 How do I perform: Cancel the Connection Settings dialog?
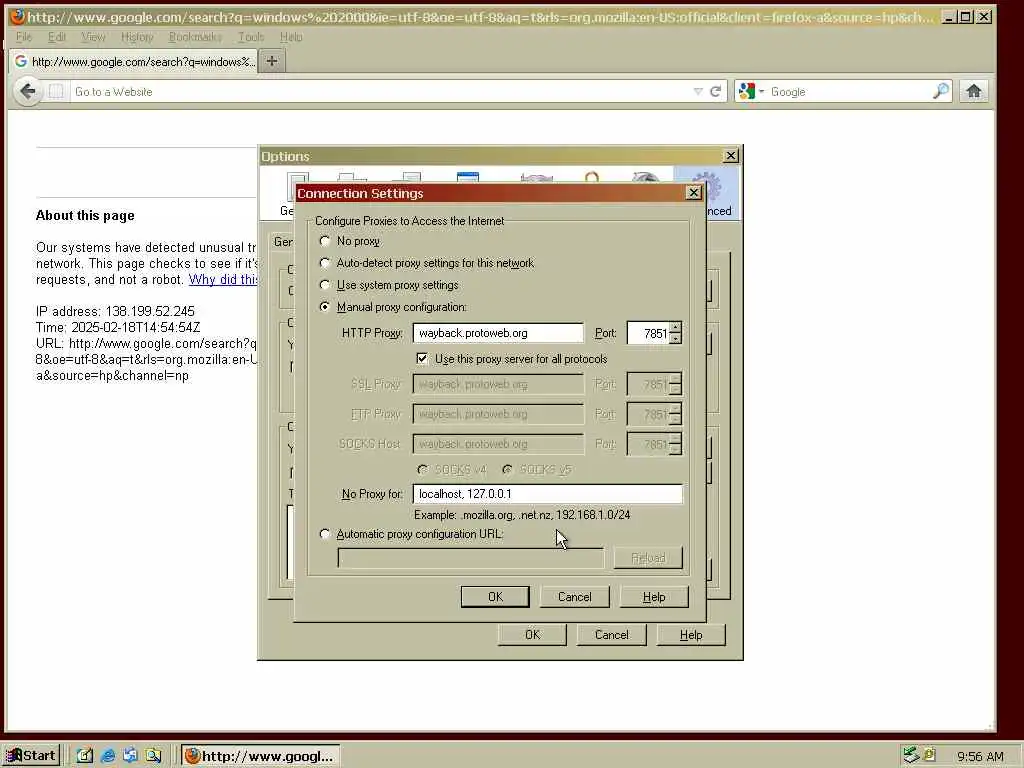pos(575,597)
